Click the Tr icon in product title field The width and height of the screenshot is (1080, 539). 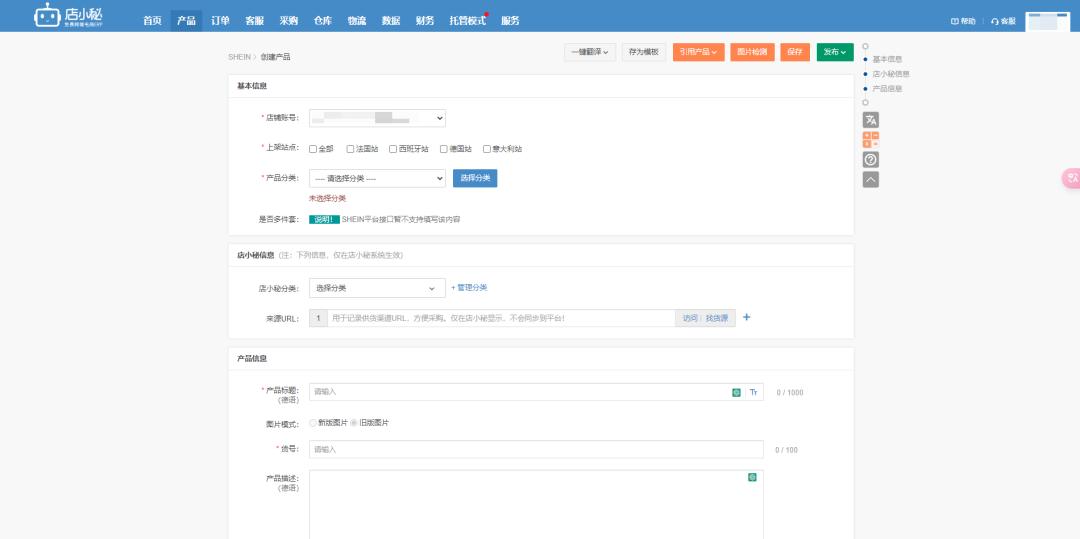point(754,392)
